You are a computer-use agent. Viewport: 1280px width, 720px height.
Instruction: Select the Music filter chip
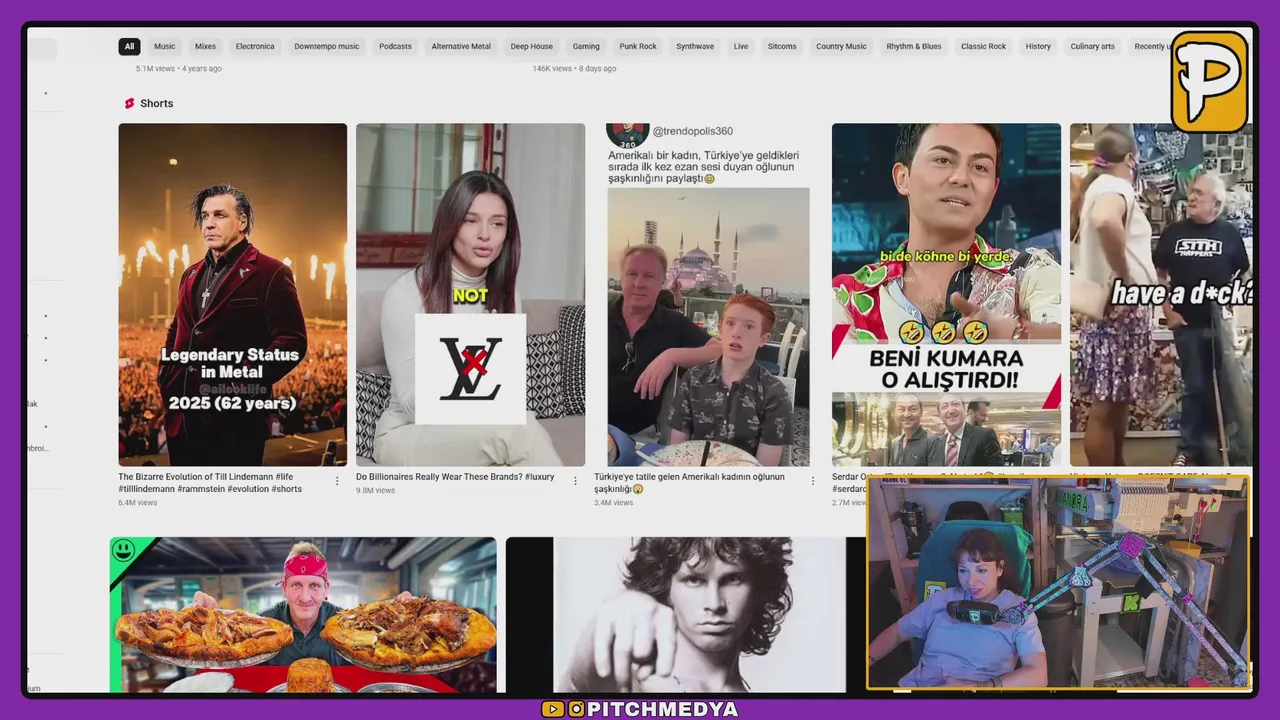164,46
